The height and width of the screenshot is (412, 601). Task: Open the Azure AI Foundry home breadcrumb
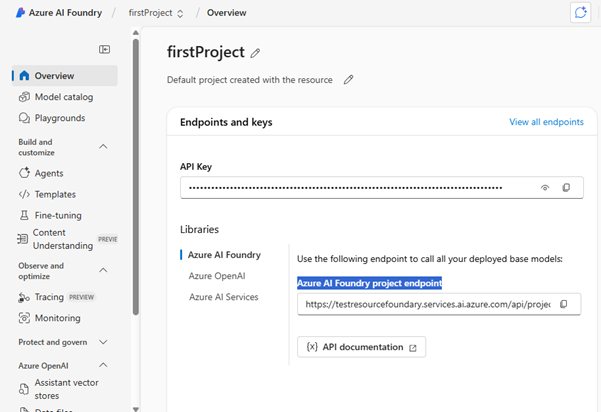pyautogui.click(x=65, y=13)
